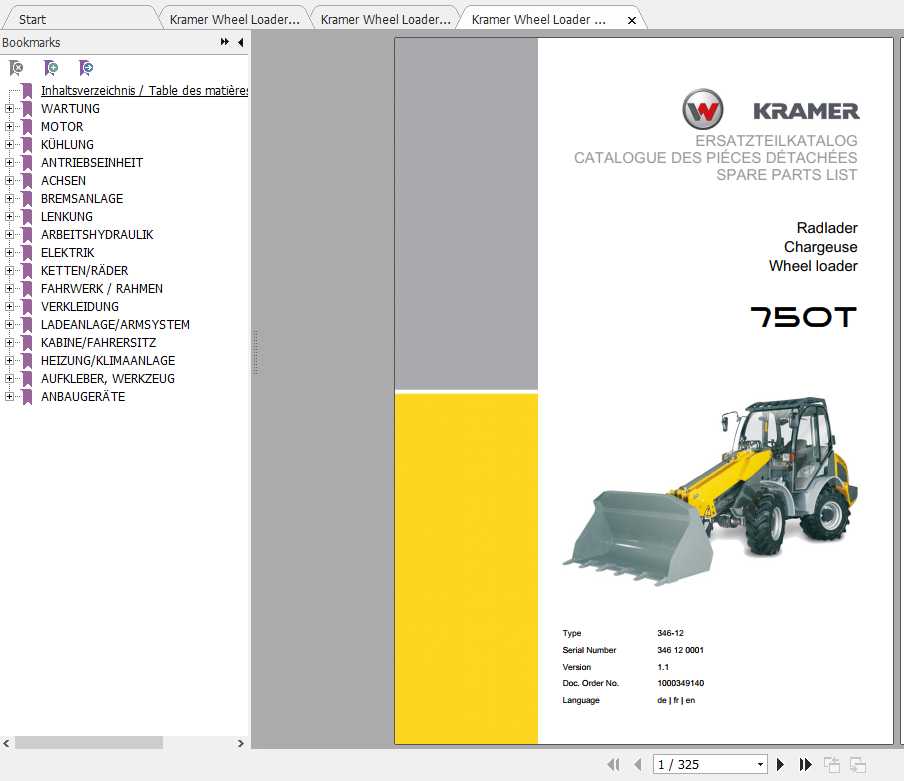Switch to the second Kramer Wheel Loader tab
The image size is (904, 781).
(x=386, y=20)
